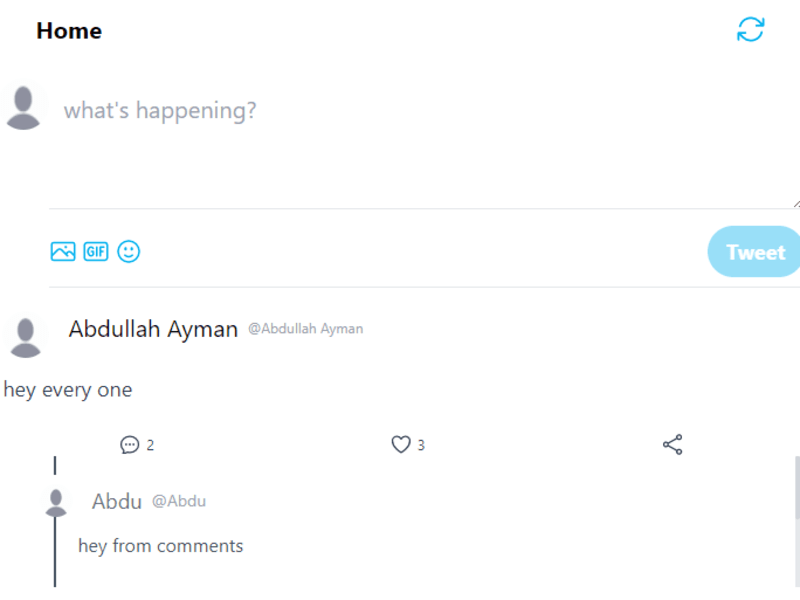This screenshot has width=800, height=600.
Task: Open Abdullah Ayman name link
Action: coord(154,329)
